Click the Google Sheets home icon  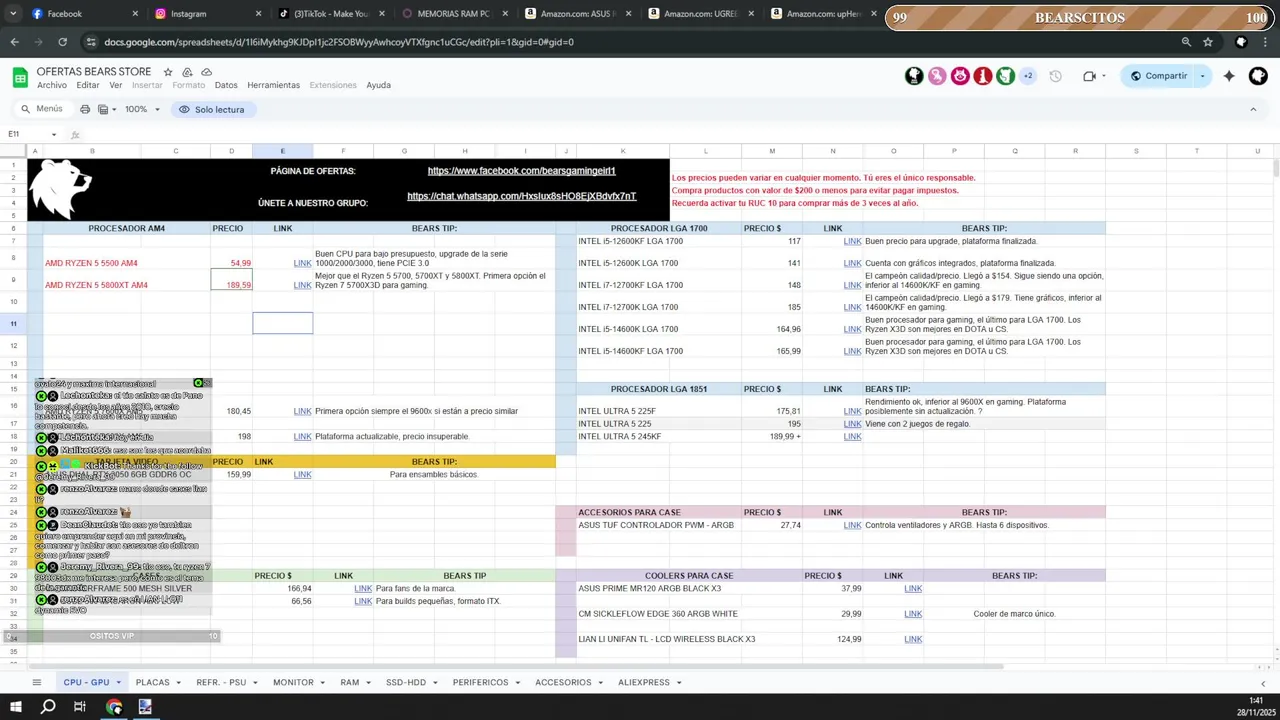tap(20, 77)
